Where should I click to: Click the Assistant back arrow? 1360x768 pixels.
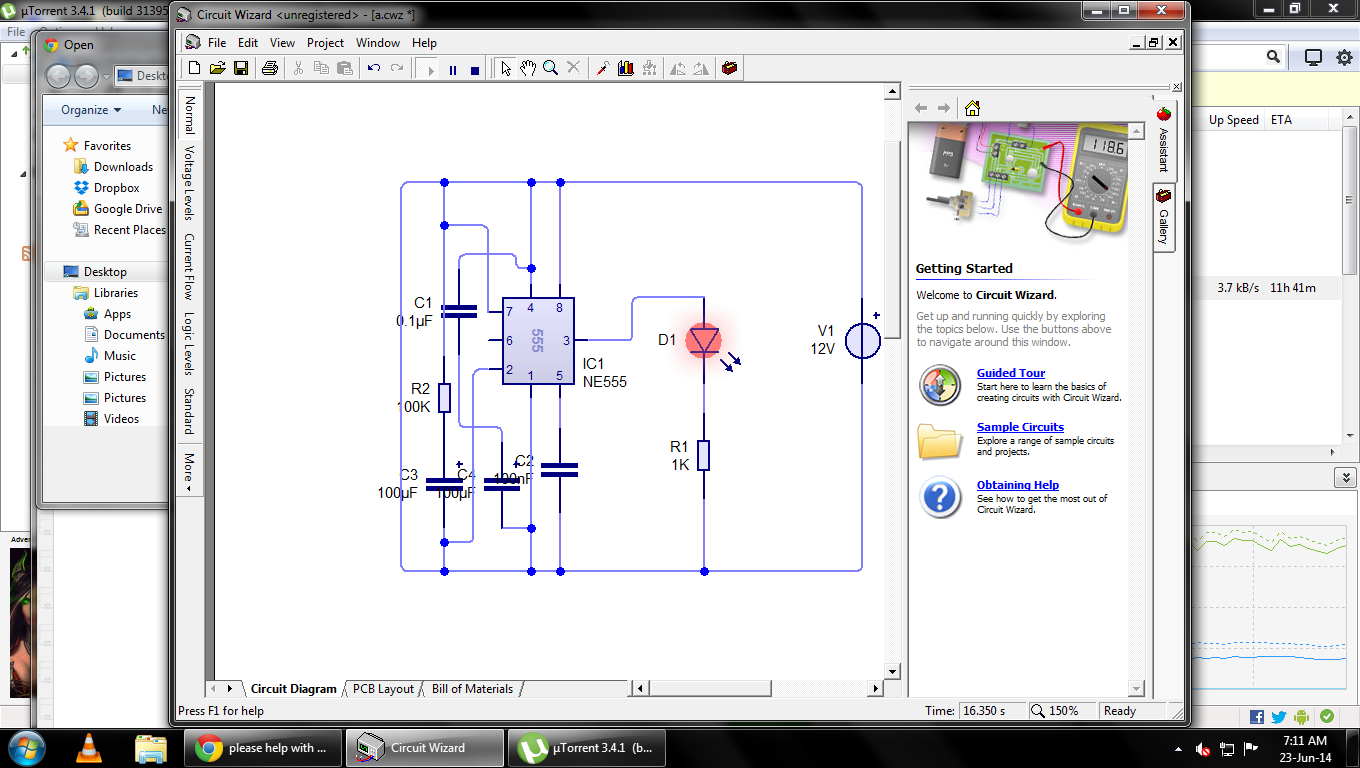click(x=921, y=108)
